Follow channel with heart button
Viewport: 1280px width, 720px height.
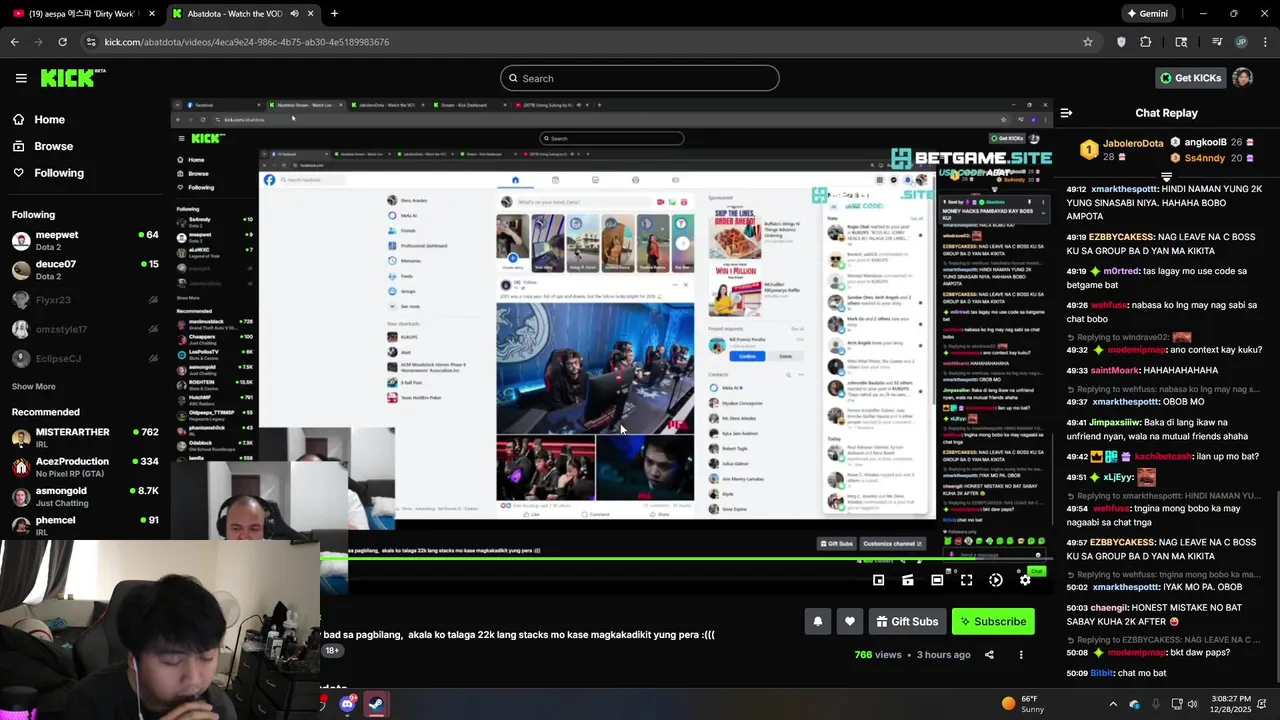(x=850, y=622)
